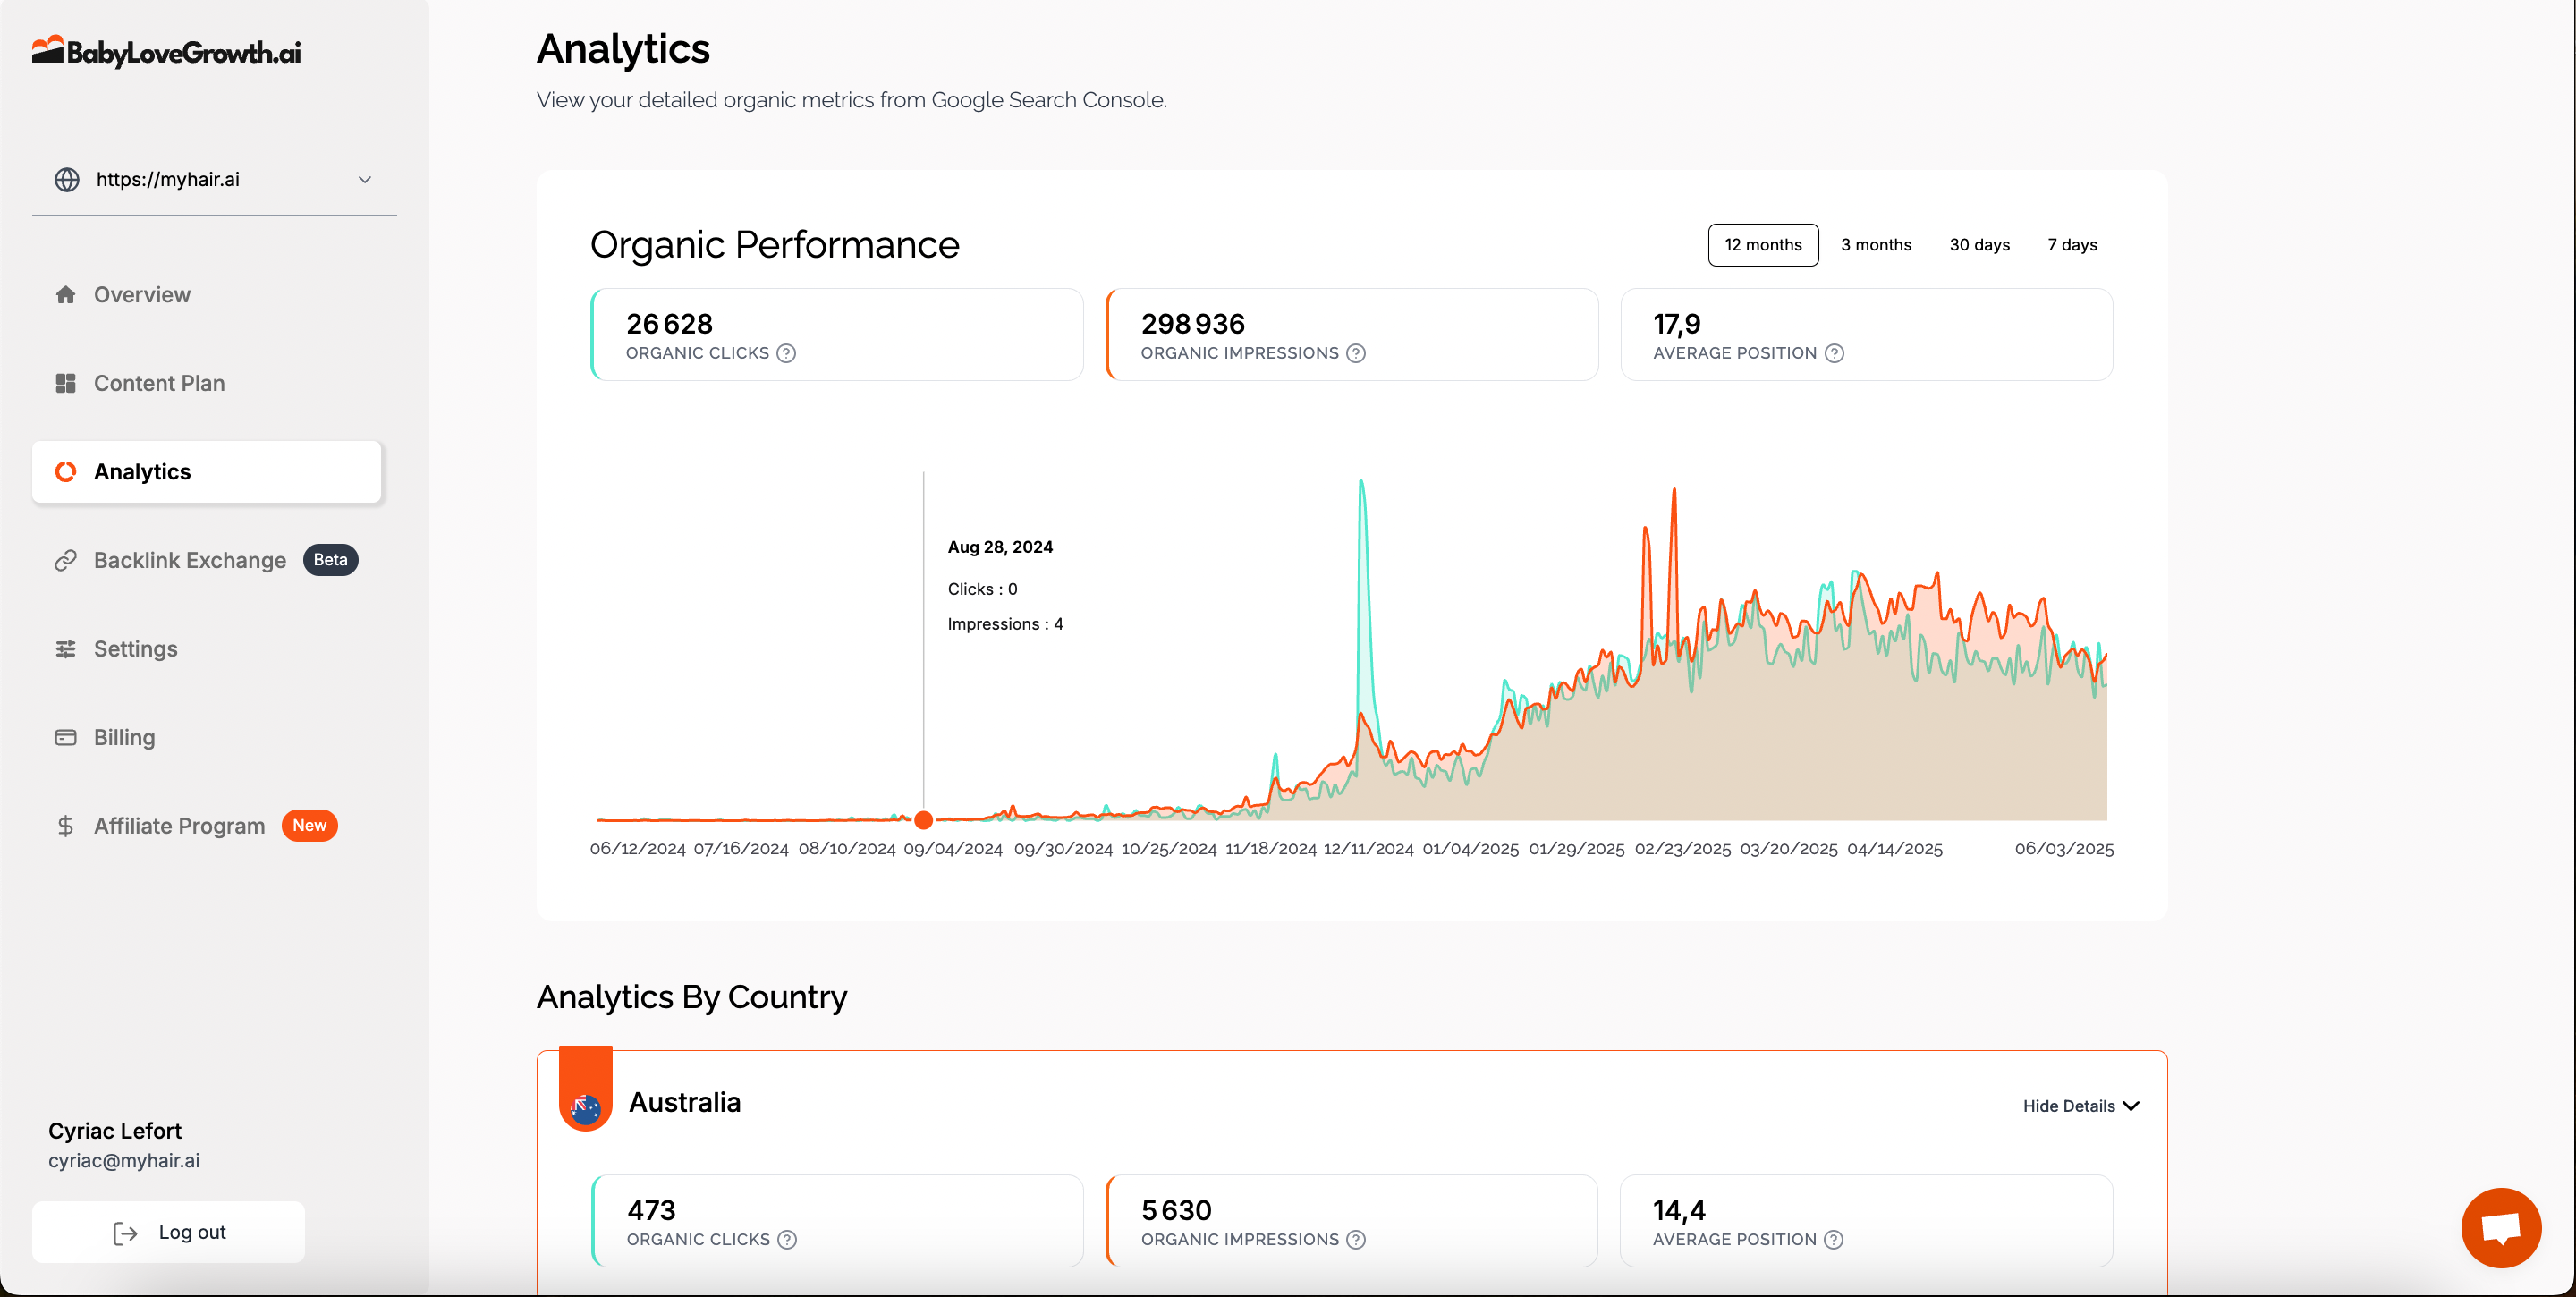Click the Overview home icon
Viewport: 2576px width, 1297px height.
(x=66, y=295)
